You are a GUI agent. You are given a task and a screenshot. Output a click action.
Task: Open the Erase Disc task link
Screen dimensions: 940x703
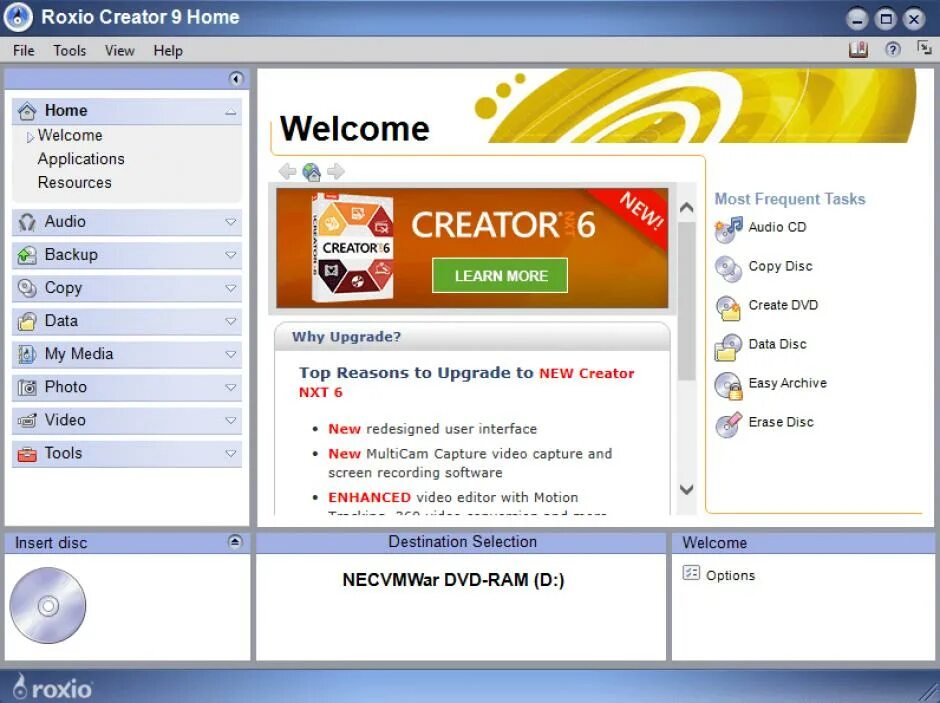(x=781, y=422)
